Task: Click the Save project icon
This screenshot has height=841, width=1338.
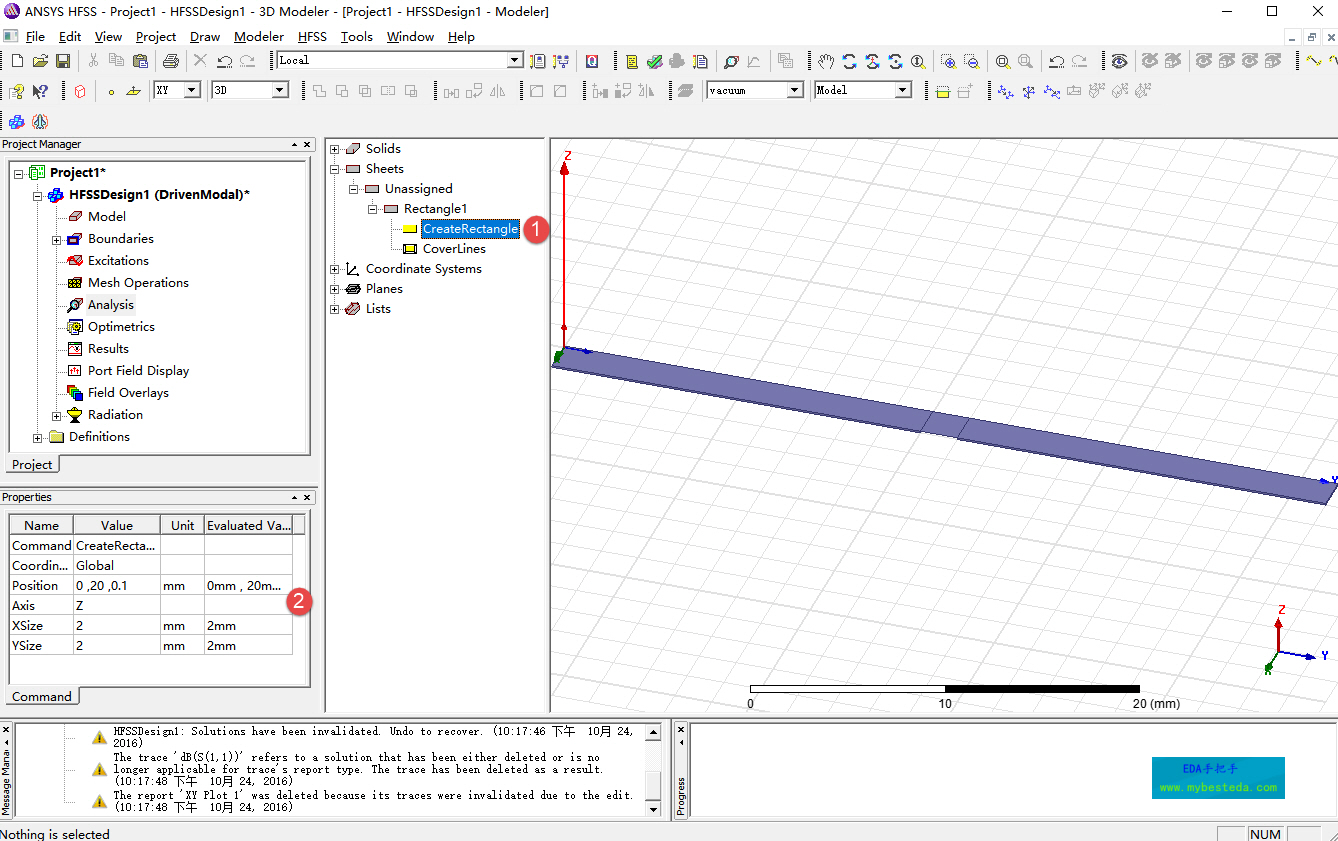Action: 62,61
